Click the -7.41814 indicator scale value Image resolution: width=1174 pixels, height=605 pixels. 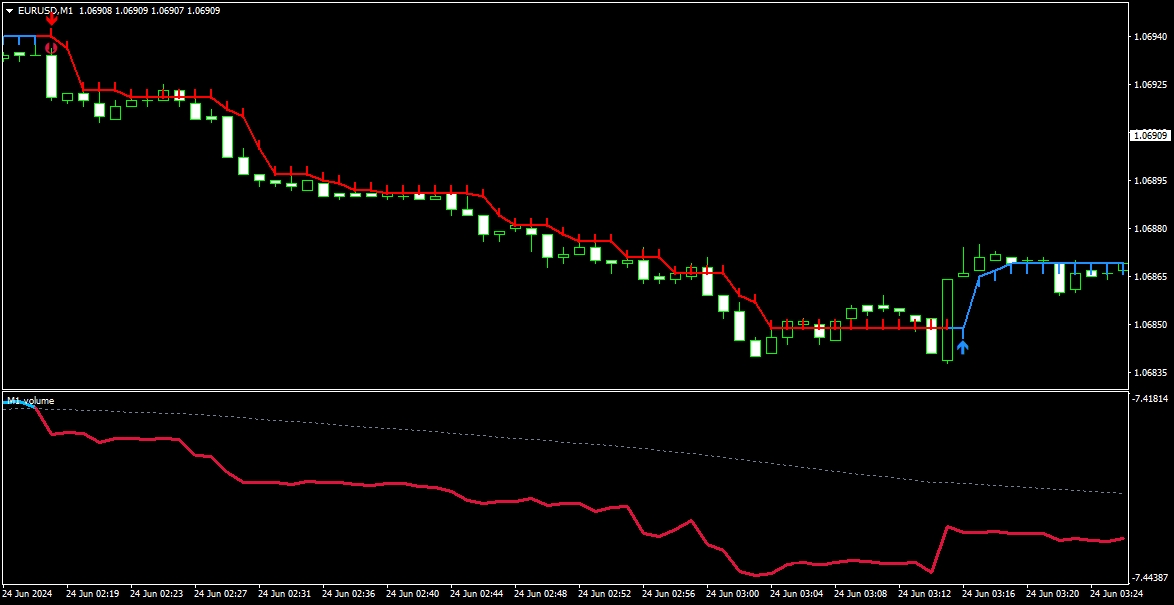[1149, 398]
